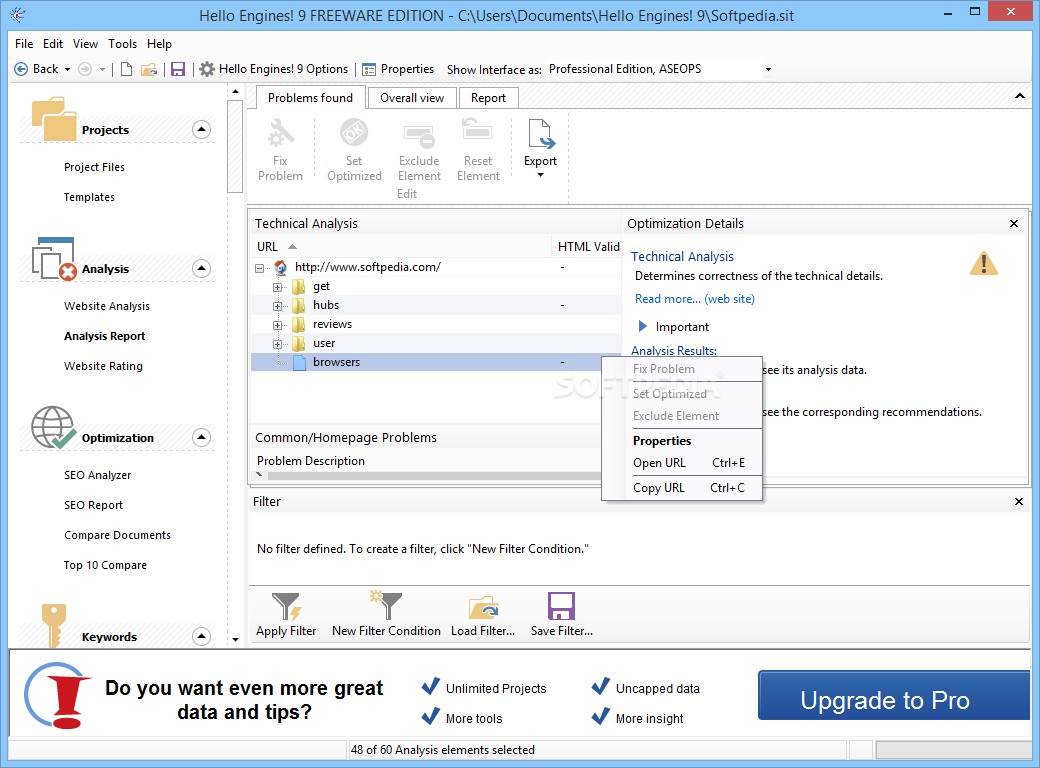Viewport: 1040px width, 768px height.
Task: Open the Back history dropdown arrow
Action: pos(67,69)
